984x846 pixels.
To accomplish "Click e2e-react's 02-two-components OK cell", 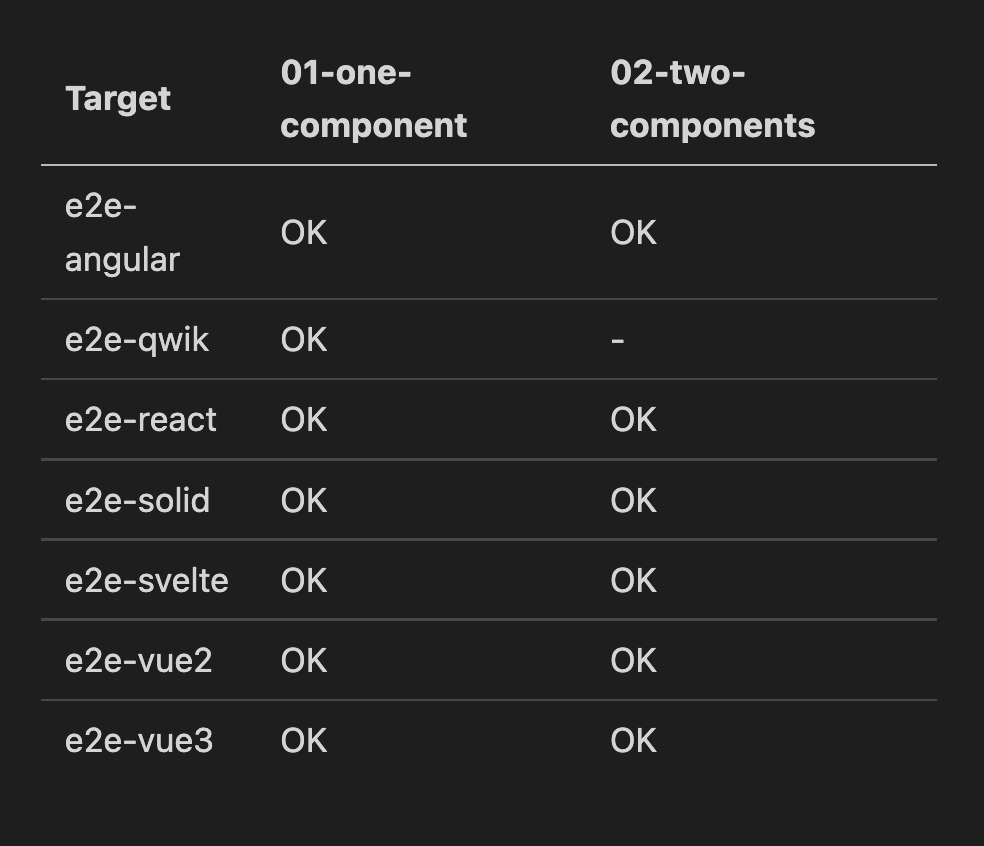I will tap(634, 420).
